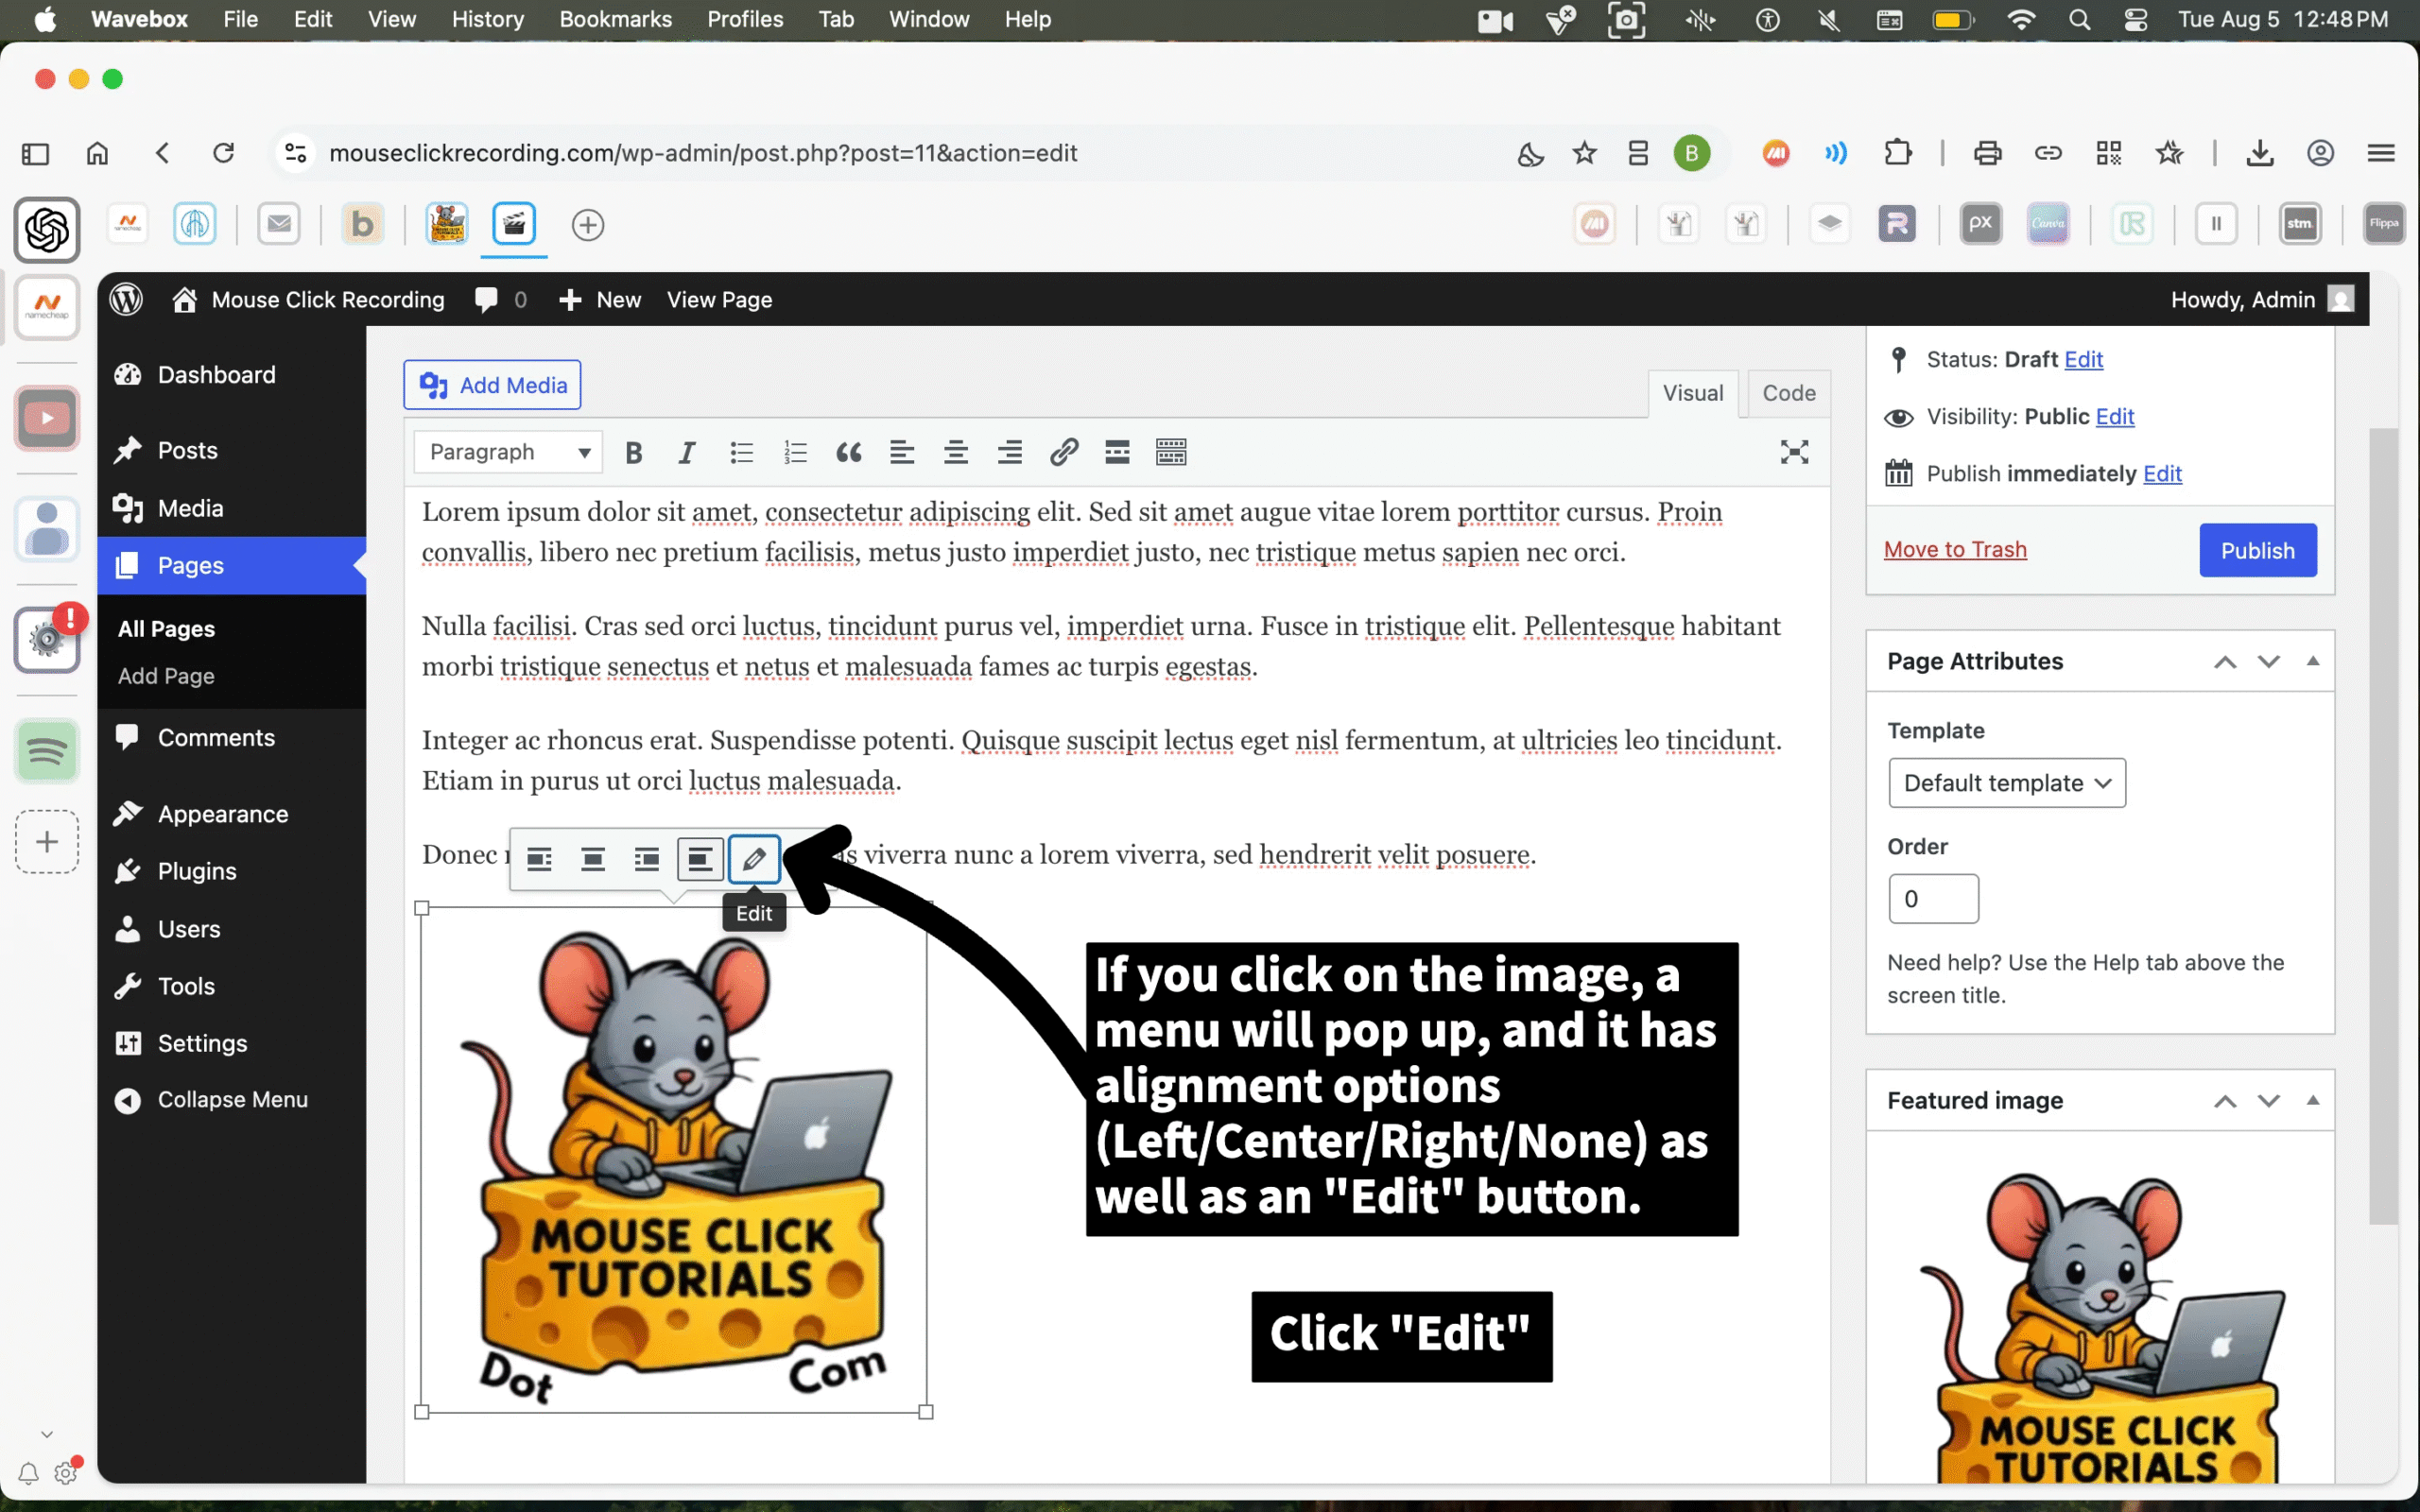The height and width of the screenshot is (1512, 2420).
Task: Open the Paragraph format dropdown
Action: (x=508, y=453)
